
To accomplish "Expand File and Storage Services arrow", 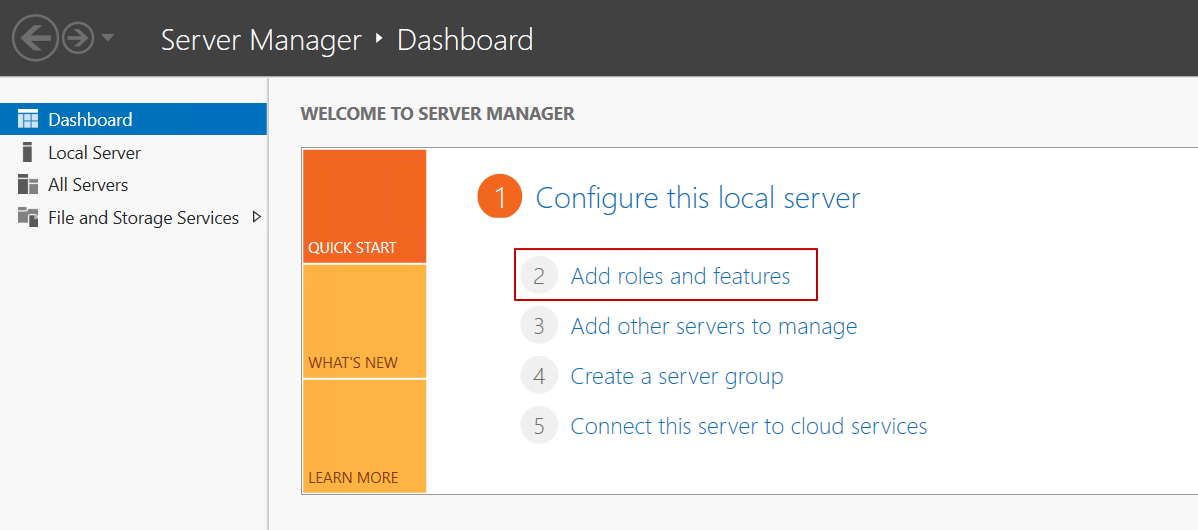I will pyautogui.click(x=257, y=217).
